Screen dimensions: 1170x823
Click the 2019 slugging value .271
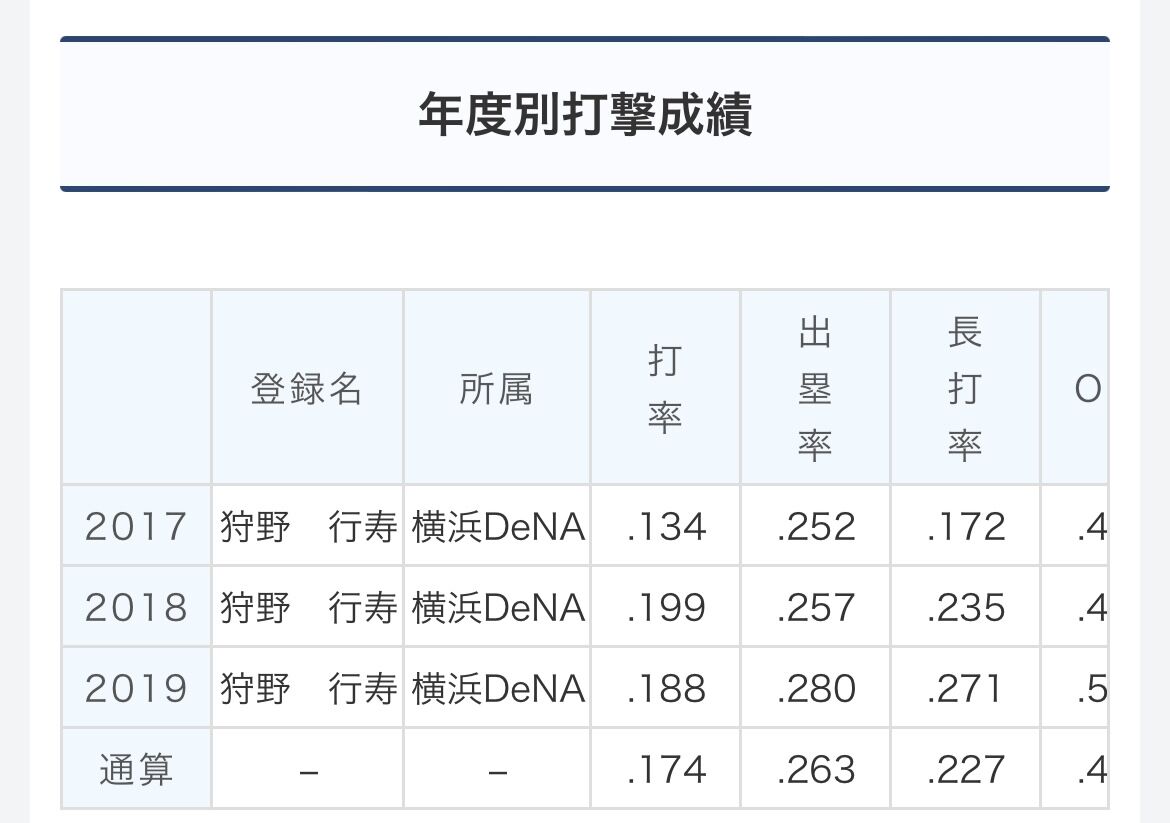point(965,687)
